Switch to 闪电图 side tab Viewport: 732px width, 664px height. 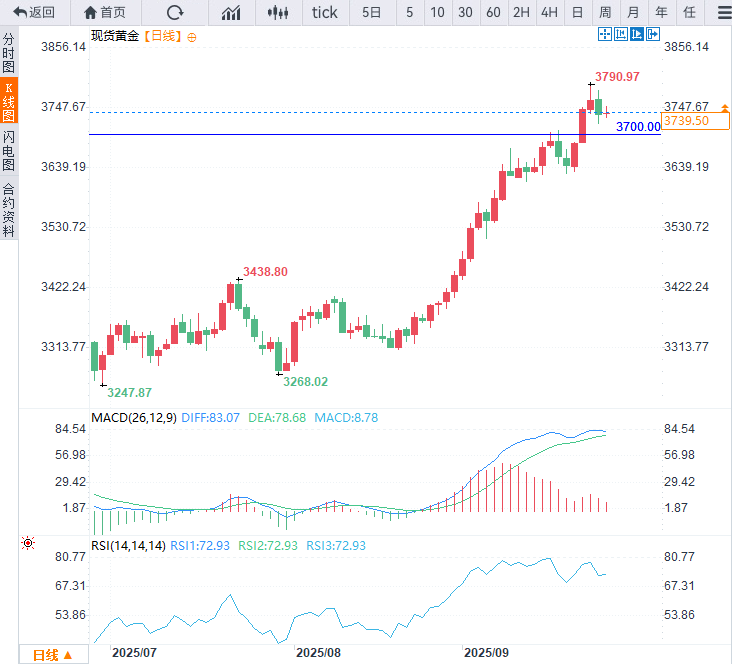pyautogui.click(x=8, y=150)
